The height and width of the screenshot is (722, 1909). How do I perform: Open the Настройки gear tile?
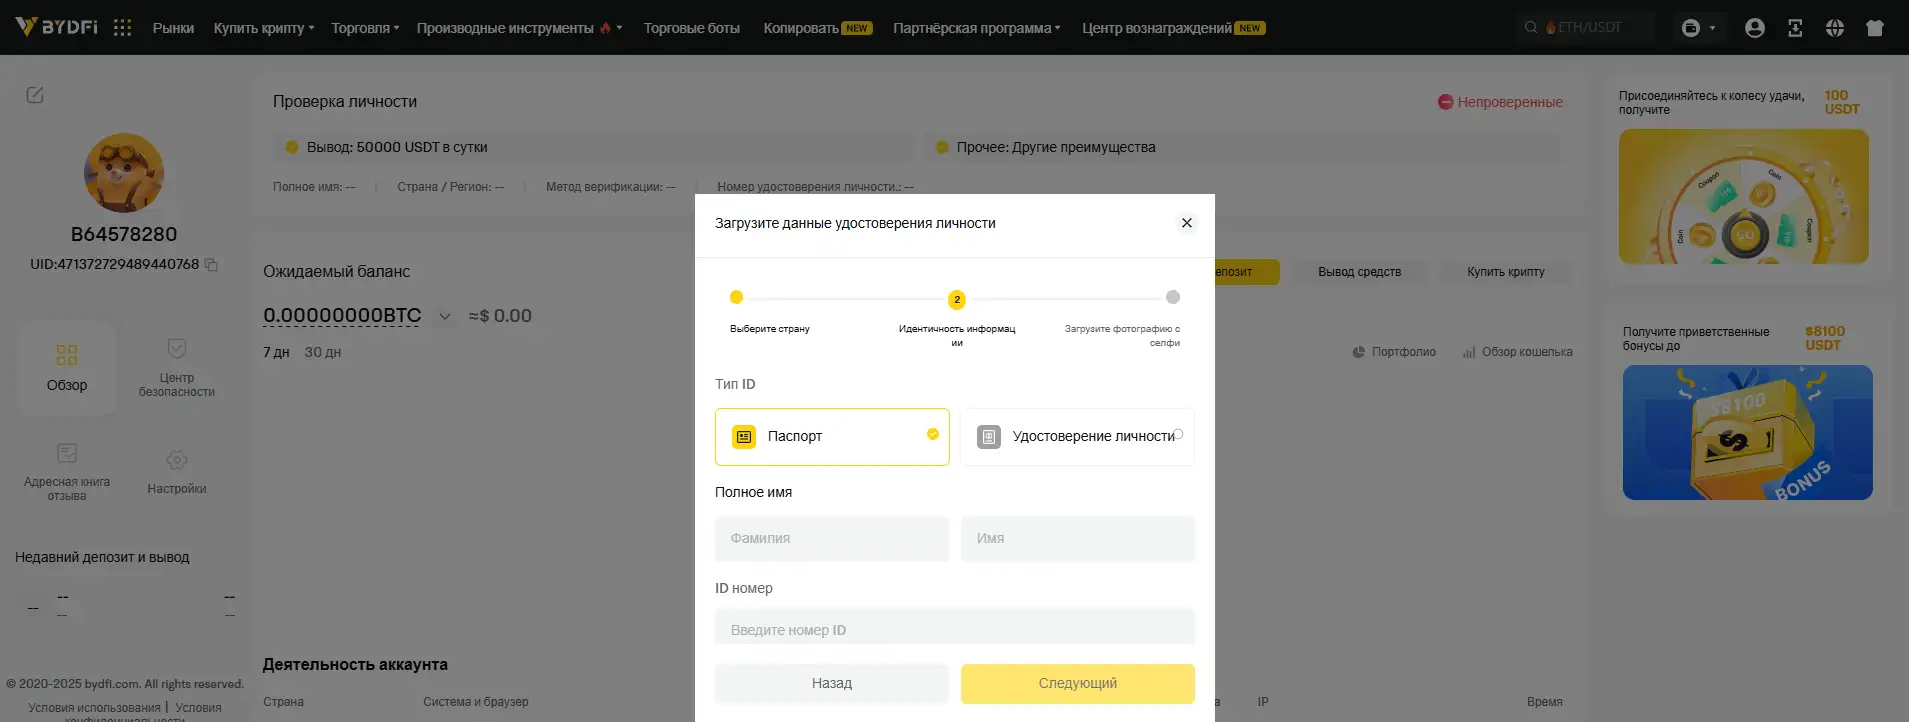[x=177, y=472]
